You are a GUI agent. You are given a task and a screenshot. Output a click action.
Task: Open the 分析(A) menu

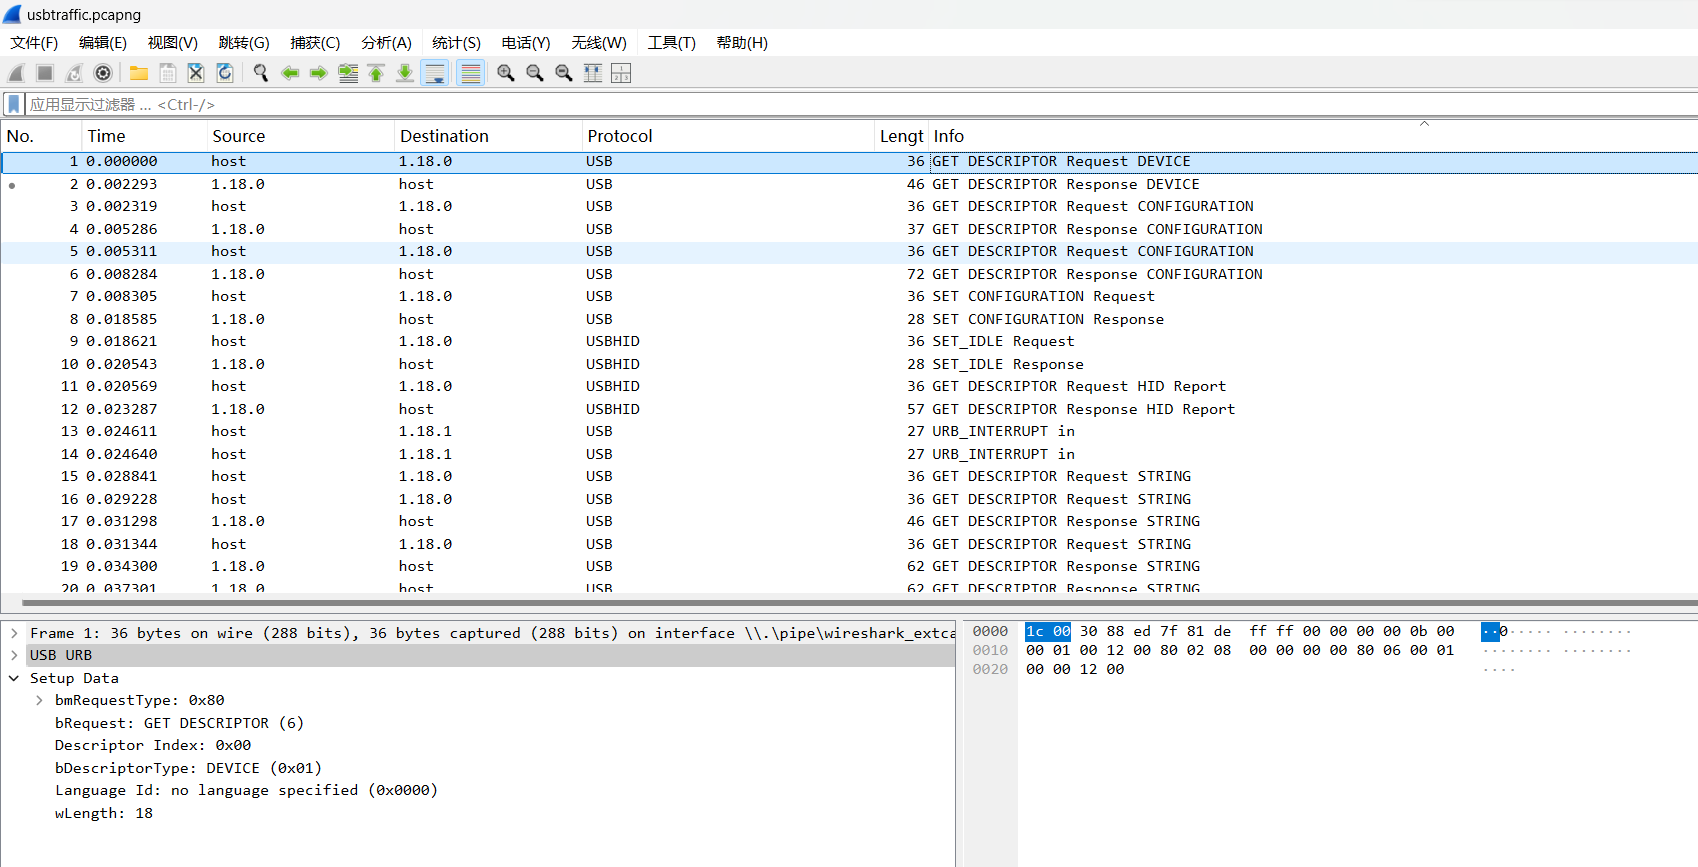(x=386, y=43)
